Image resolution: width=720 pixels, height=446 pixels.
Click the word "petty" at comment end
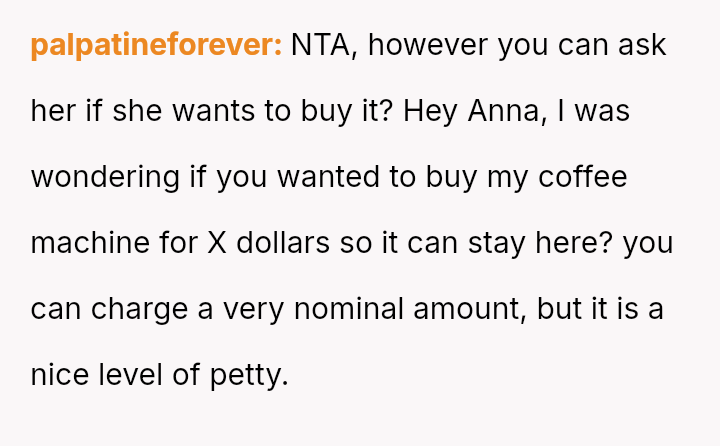[250, 375]
